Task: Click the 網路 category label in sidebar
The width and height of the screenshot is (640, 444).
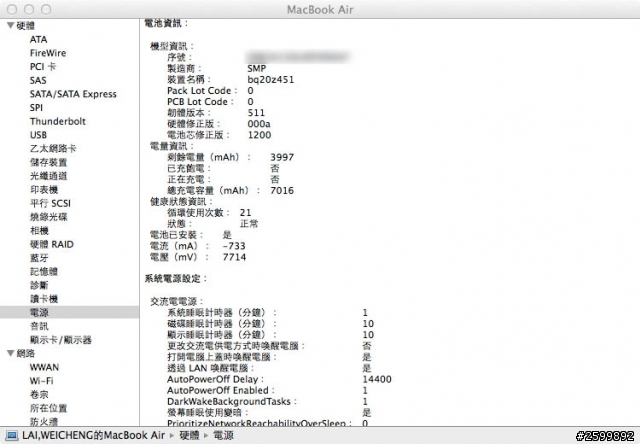Action: click(x=25, y=353)
